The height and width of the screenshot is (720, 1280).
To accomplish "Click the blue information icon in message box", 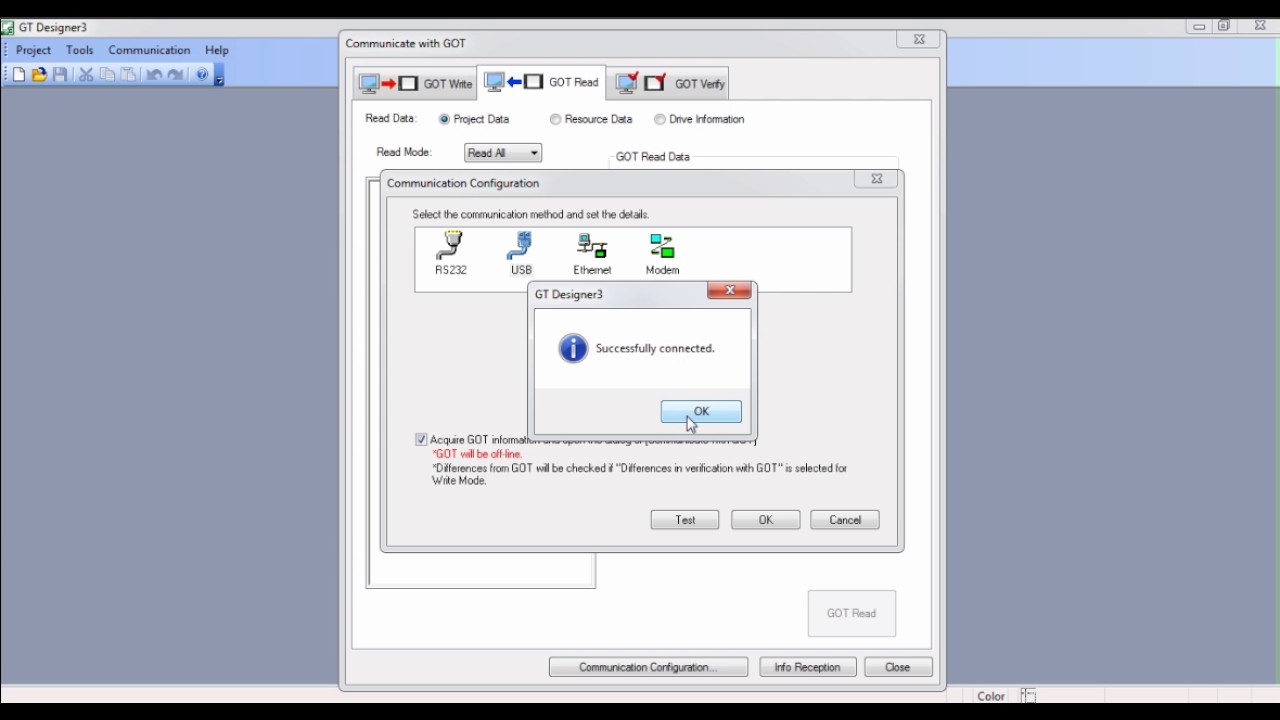I will (x=573, y=348).
